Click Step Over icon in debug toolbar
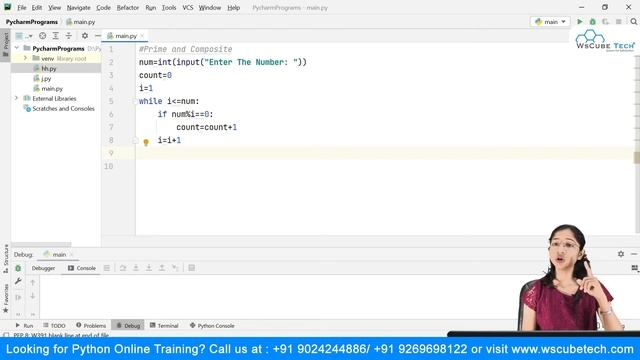 click(x=123, y=268)
